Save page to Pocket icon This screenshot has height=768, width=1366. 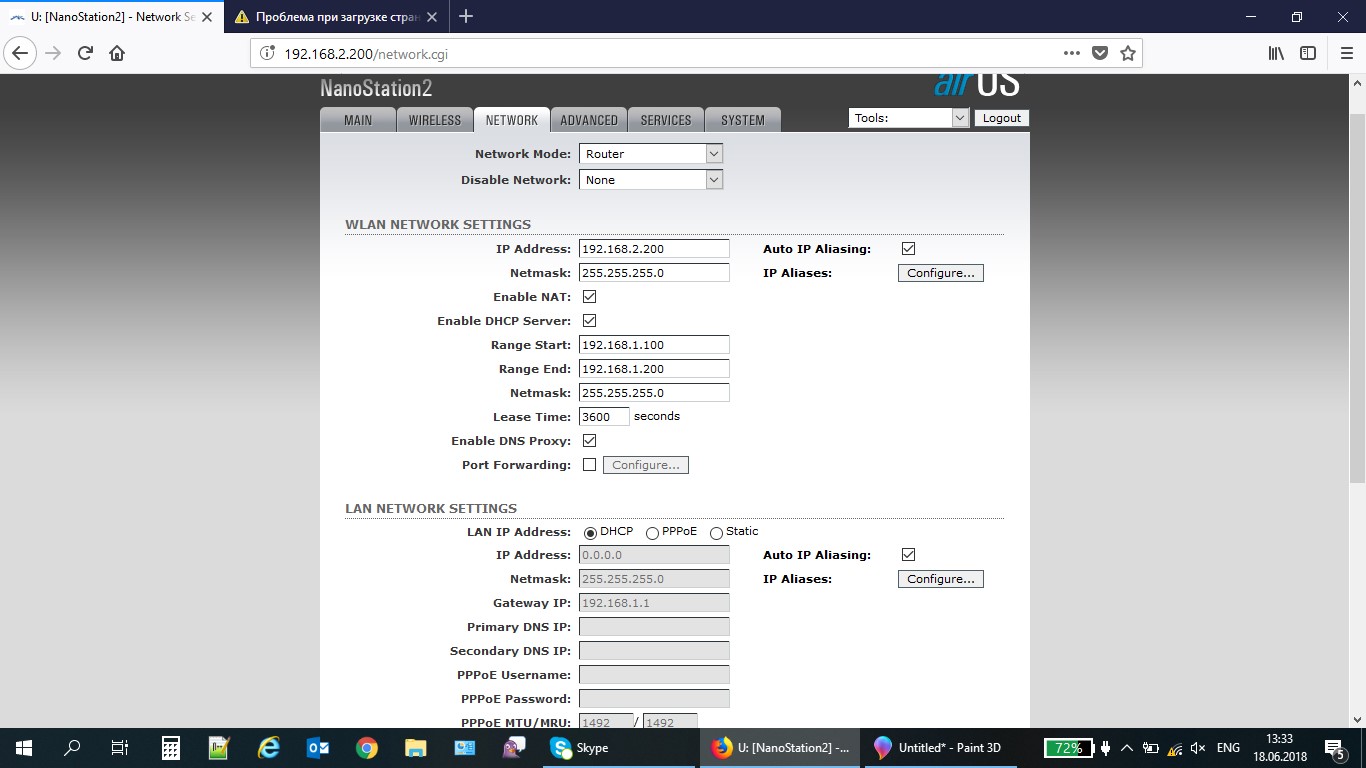point(1100,53)
